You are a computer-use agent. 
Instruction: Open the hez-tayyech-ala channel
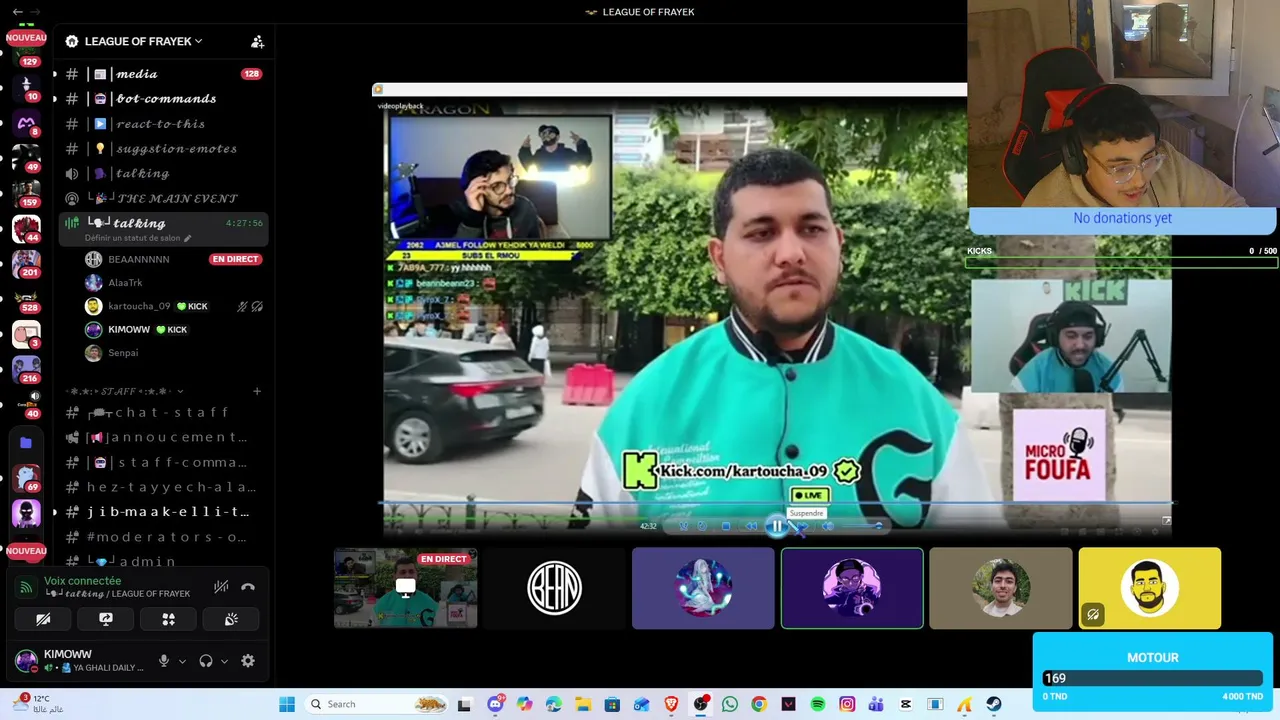point(164,487)
